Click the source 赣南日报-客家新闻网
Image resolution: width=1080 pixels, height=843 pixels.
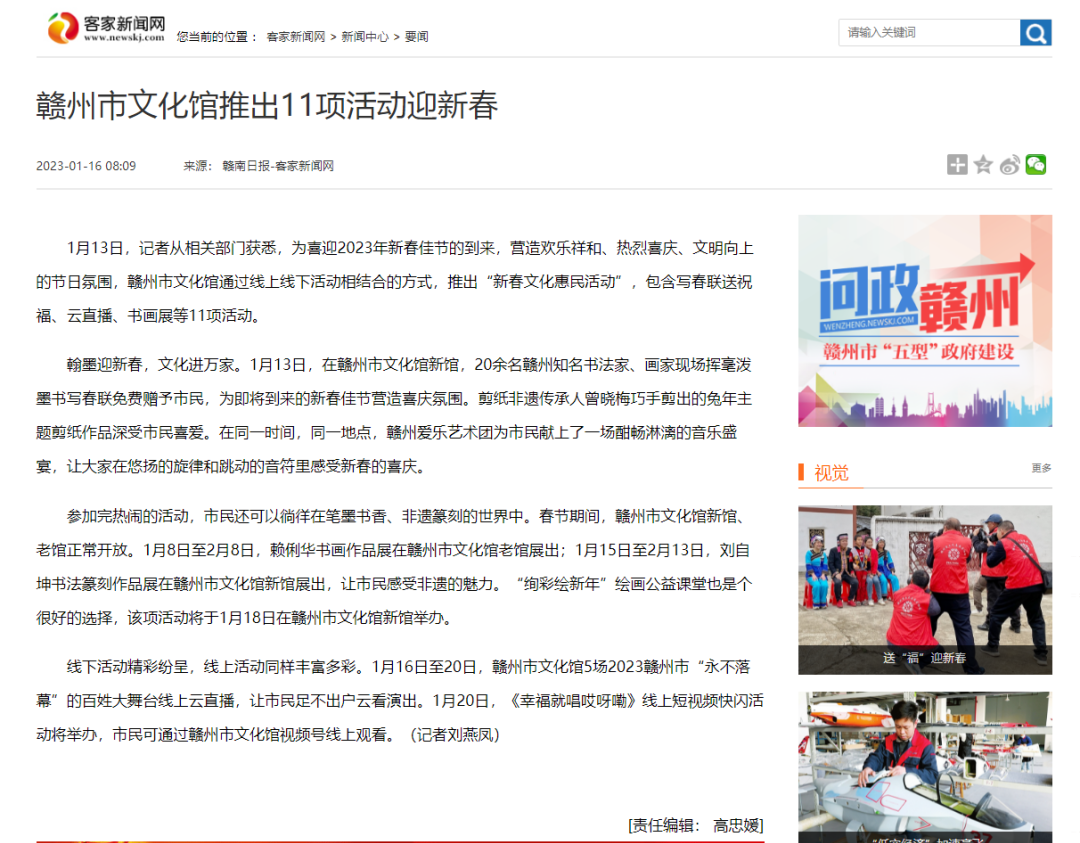[x=278, y=166]
